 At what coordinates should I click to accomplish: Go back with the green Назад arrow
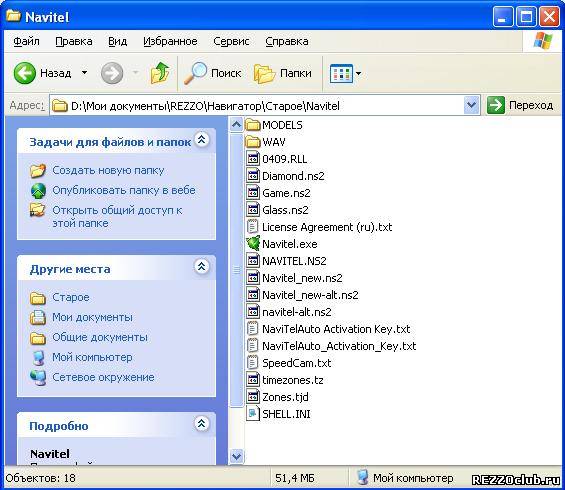point(25,73)
